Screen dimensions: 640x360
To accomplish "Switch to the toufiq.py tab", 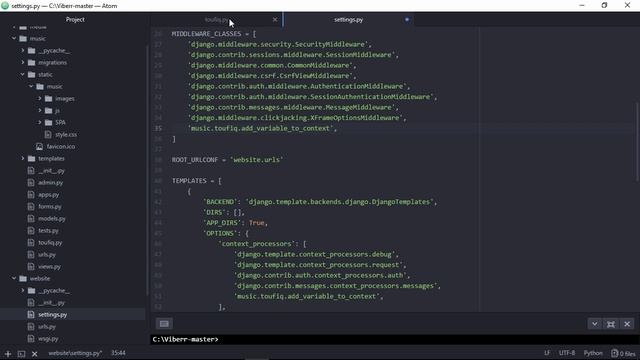I will (x=216, y=20).
